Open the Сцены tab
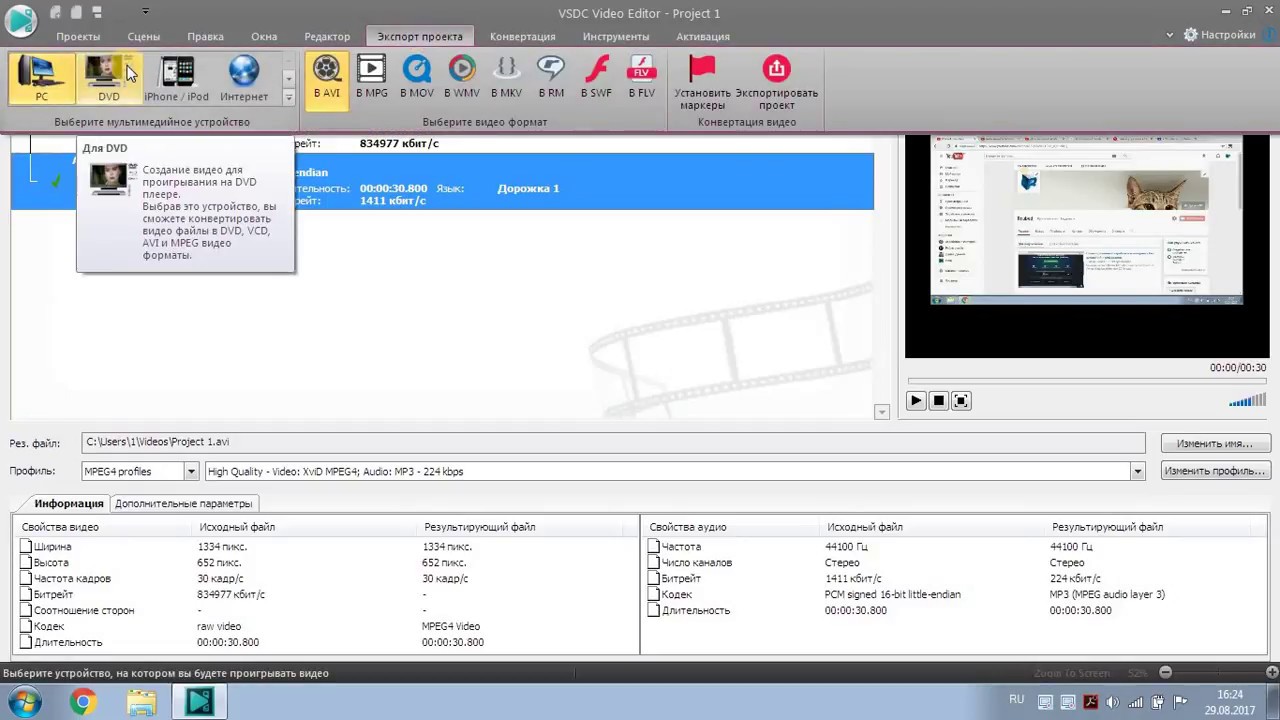The width and height of the screenshot is (1280, 720). click(x=144, y=36)
